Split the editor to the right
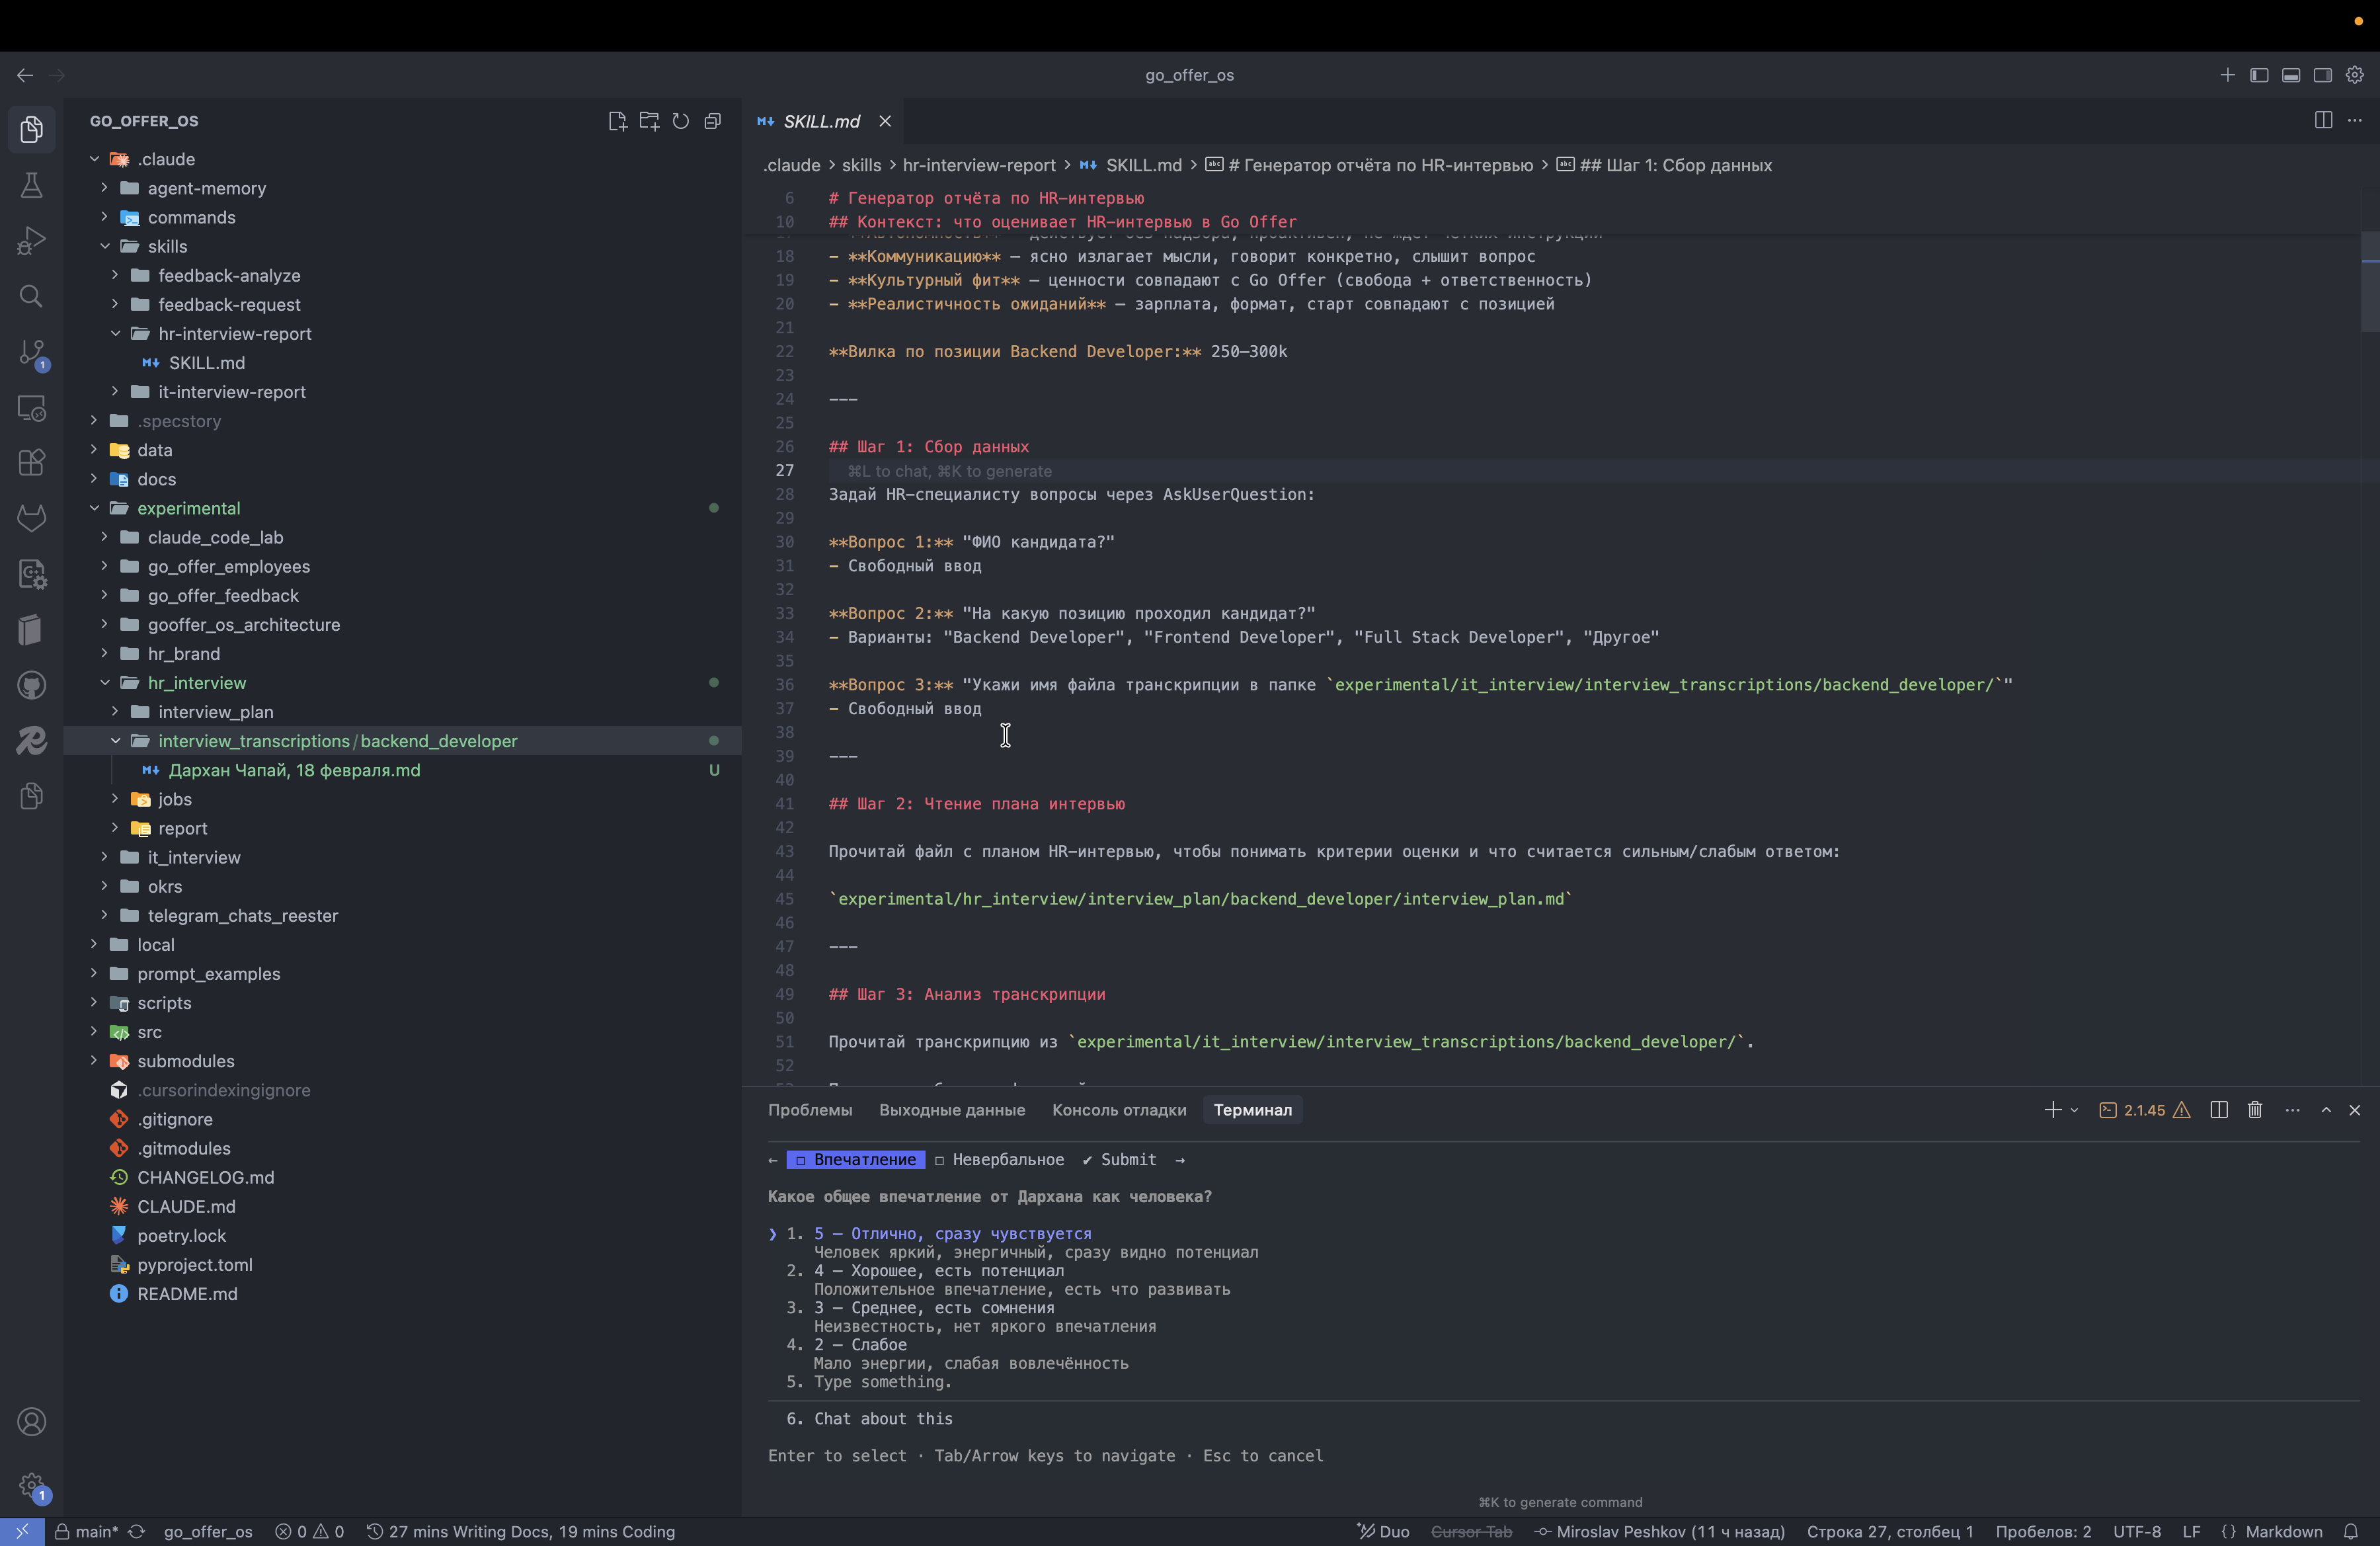 click(x=2323, y=120)
